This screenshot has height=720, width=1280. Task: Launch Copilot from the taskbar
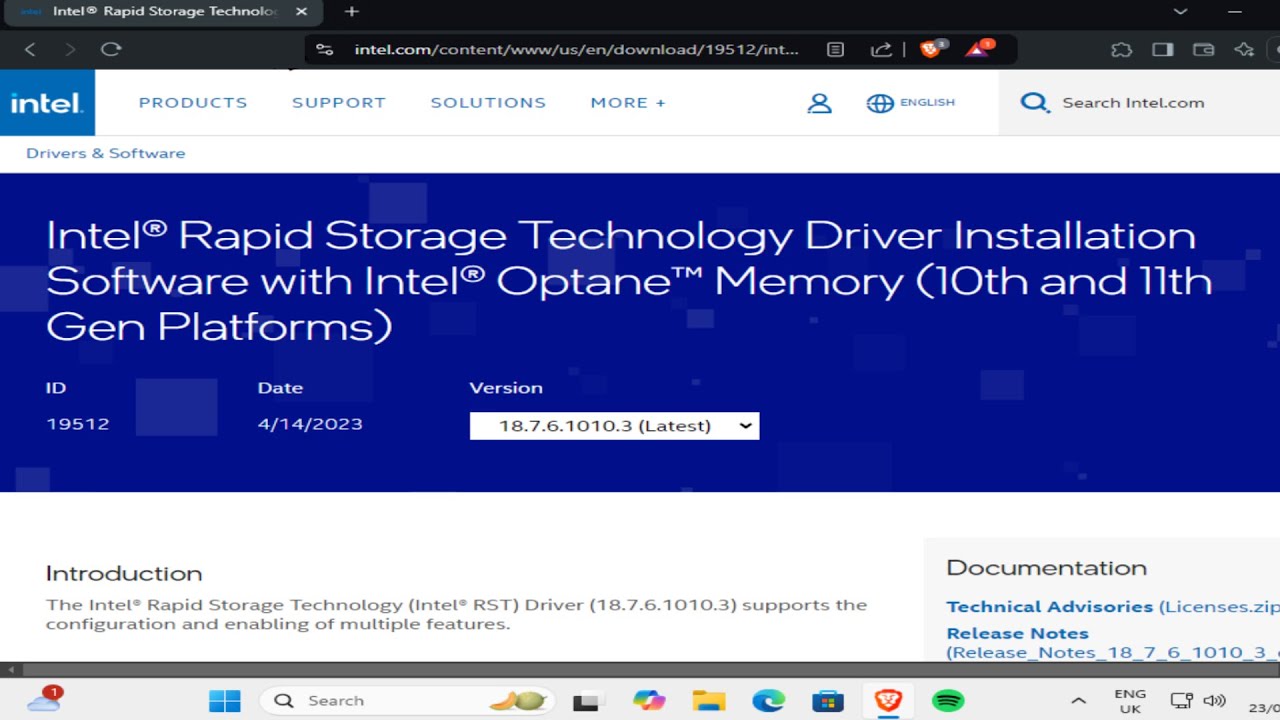point(649,700)
